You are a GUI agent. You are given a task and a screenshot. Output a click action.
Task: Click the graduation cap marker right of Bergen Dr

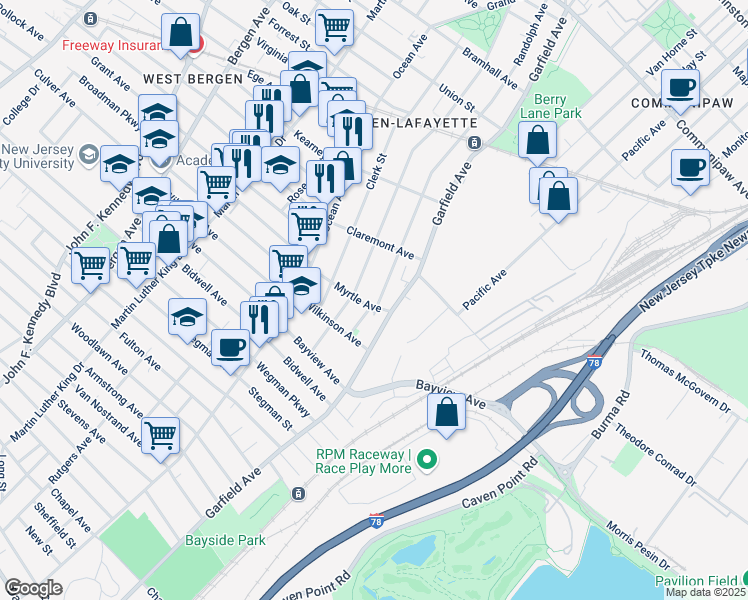coord(280,167)
